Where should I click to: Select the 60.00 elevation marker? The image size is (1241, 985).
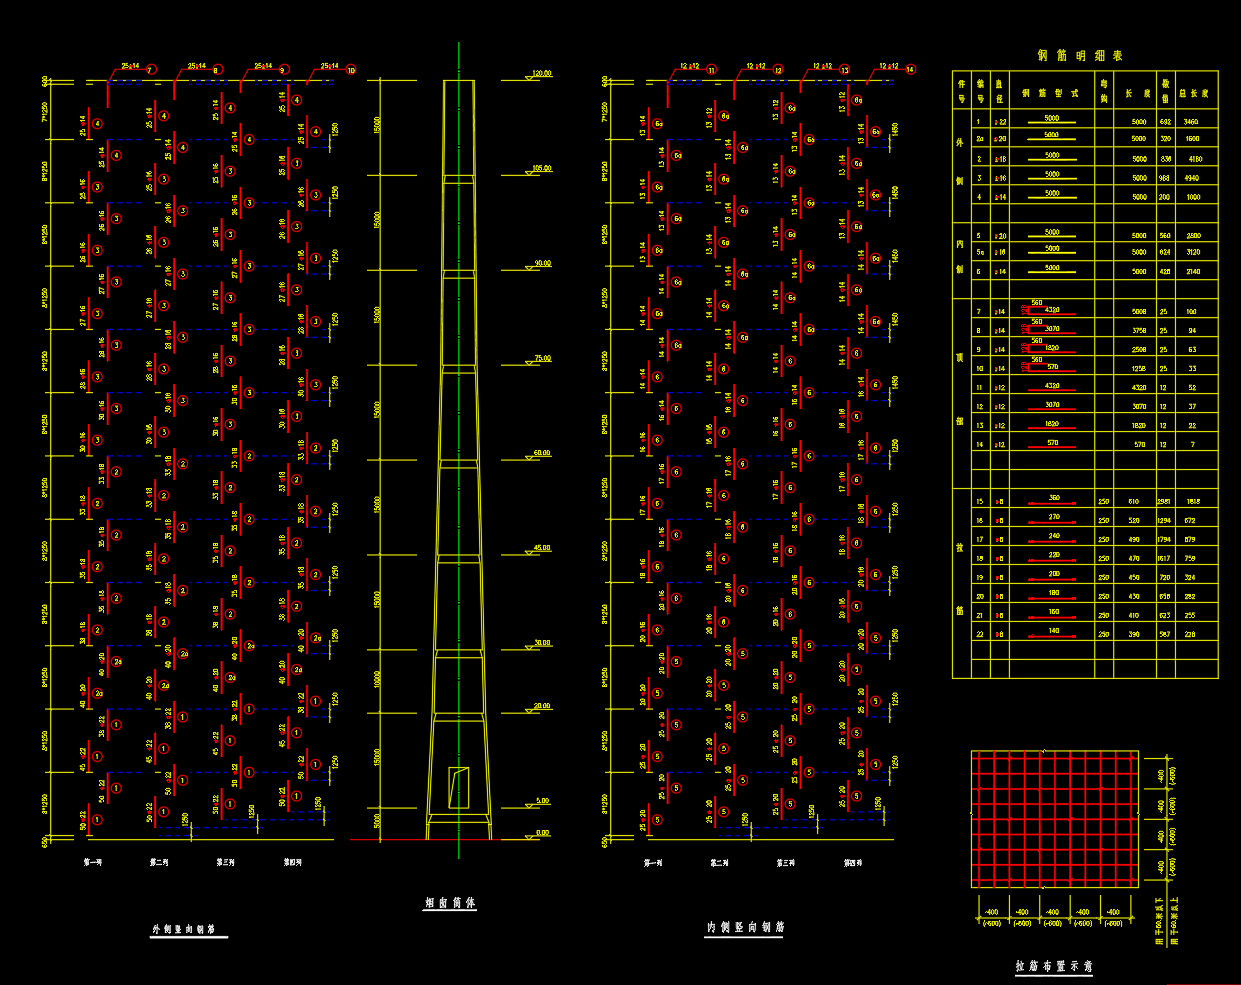pyautogui.click(x=541, y=453)
